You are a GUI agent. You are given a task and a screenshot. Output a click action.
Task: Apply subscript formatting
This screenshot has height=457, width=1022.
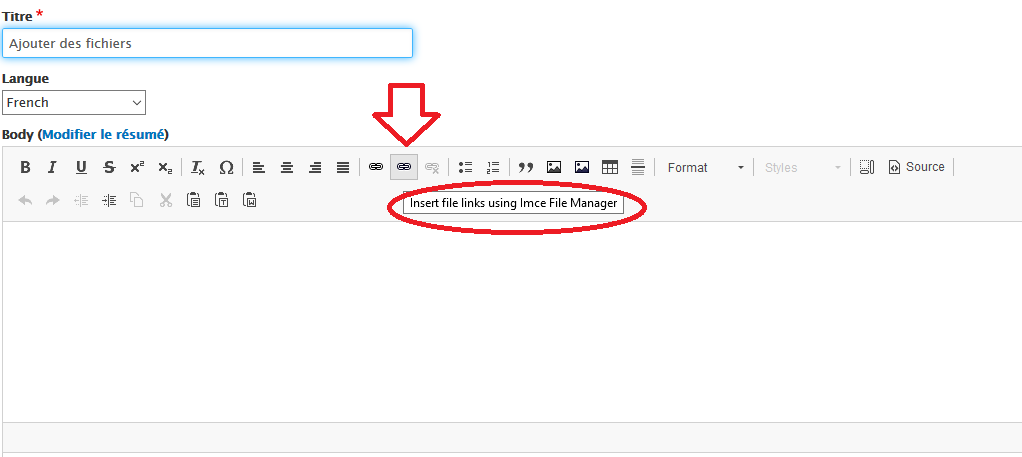tap(165, 168)
